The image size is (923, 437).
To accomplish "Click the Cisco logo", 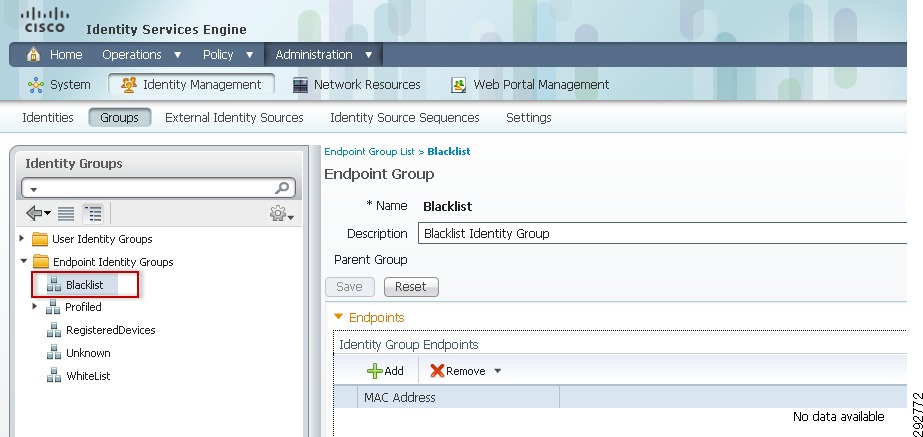I will tap(45, 20).
